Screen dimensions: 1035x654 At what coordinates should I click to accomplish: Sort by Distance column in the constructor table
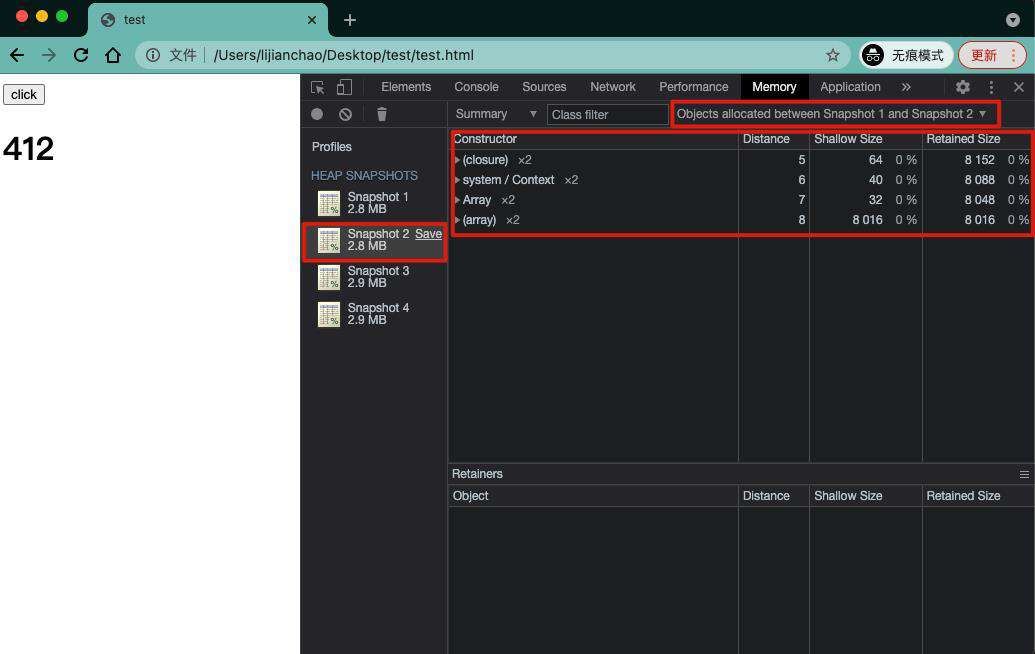click(774, 139)
